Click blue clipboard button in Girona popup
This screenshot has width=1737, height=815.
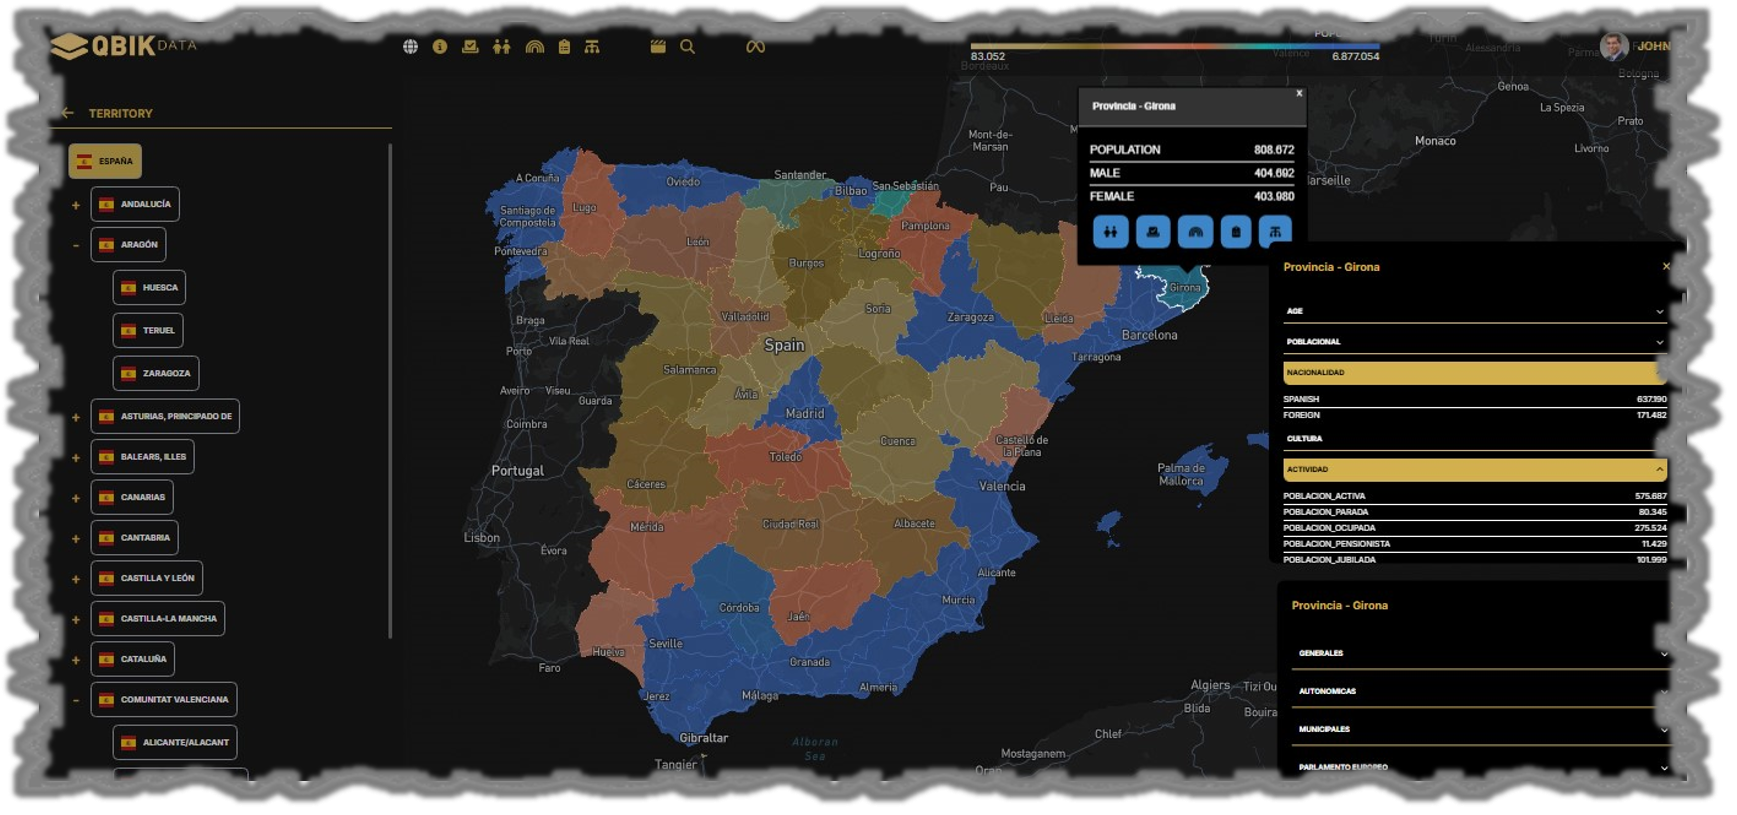tap(1235, 232)
